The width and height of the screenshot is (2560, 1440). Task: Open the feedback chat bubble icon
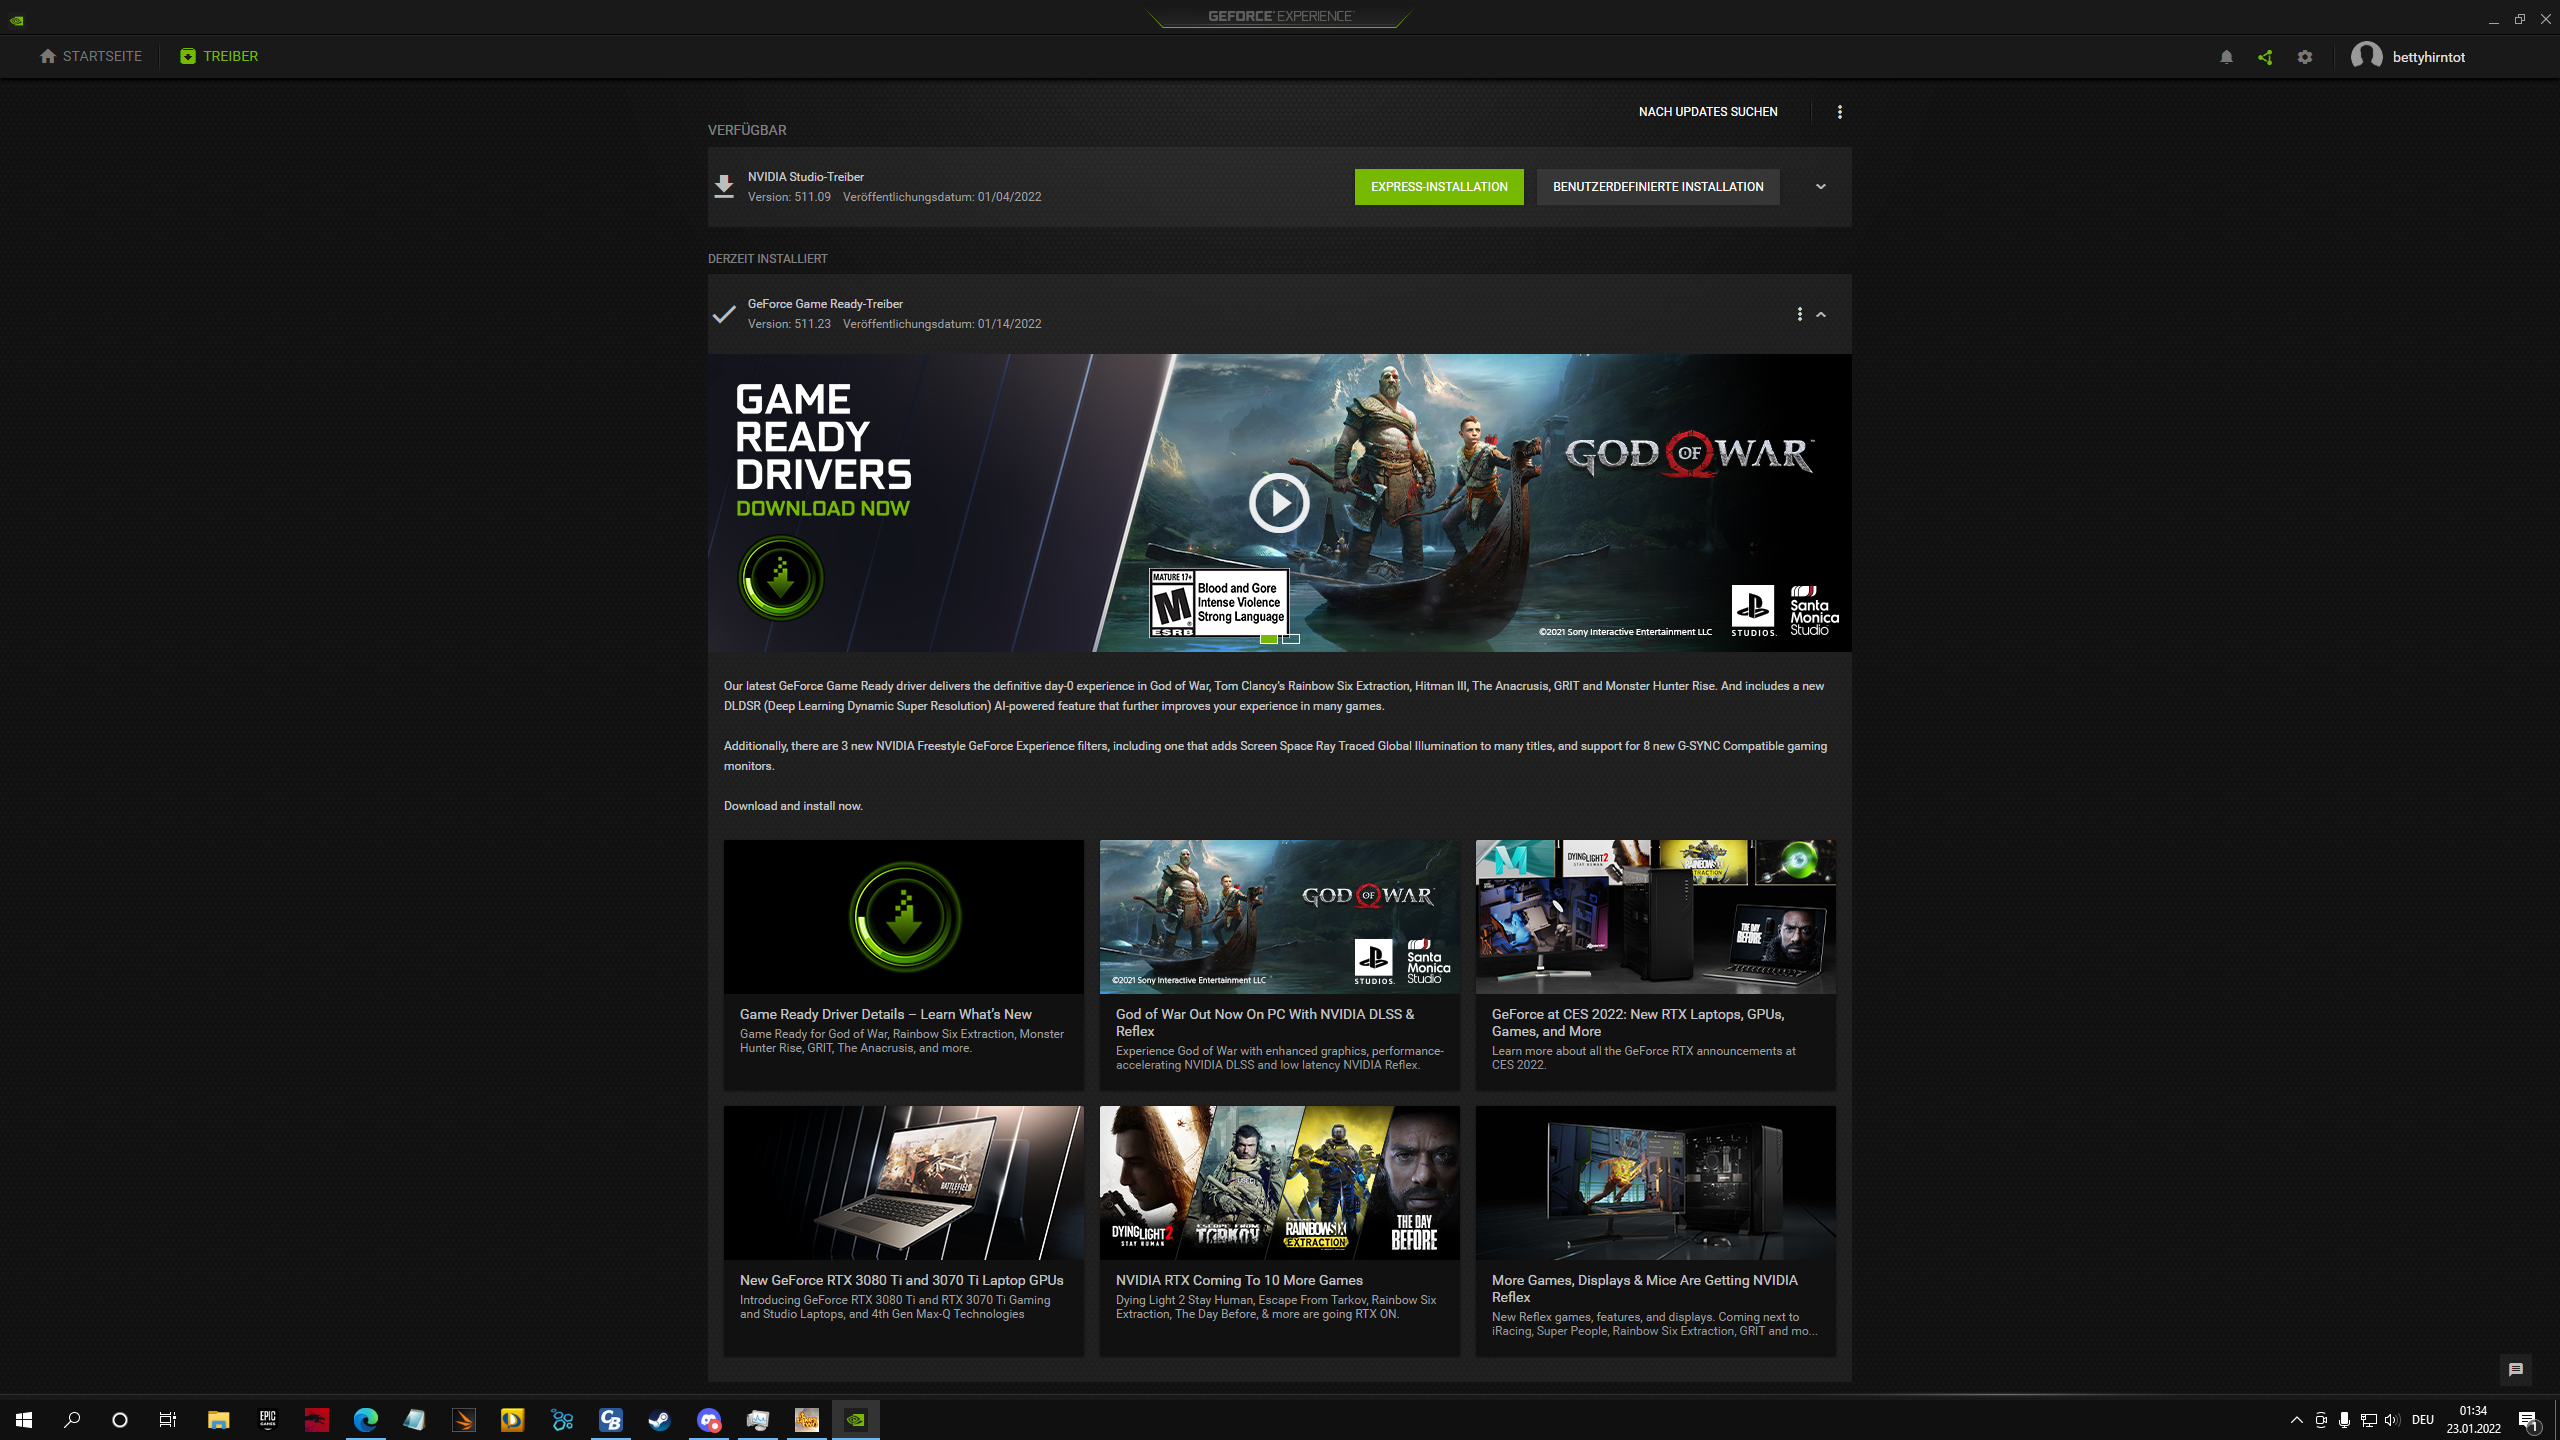pyautogui.click(x=2516, y=1369)
